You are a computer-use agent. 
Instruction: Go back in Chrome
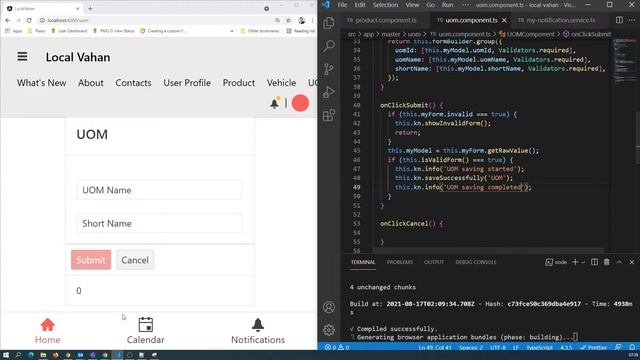(x=8, y=20)
